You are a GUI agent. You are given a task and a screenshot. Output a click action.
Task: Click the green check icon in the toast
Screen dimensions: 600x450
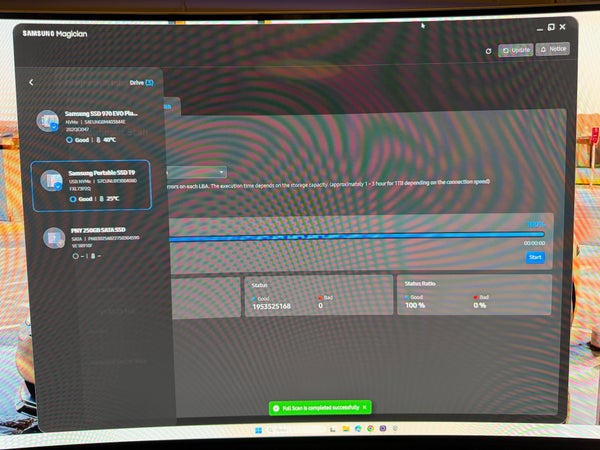276,409
